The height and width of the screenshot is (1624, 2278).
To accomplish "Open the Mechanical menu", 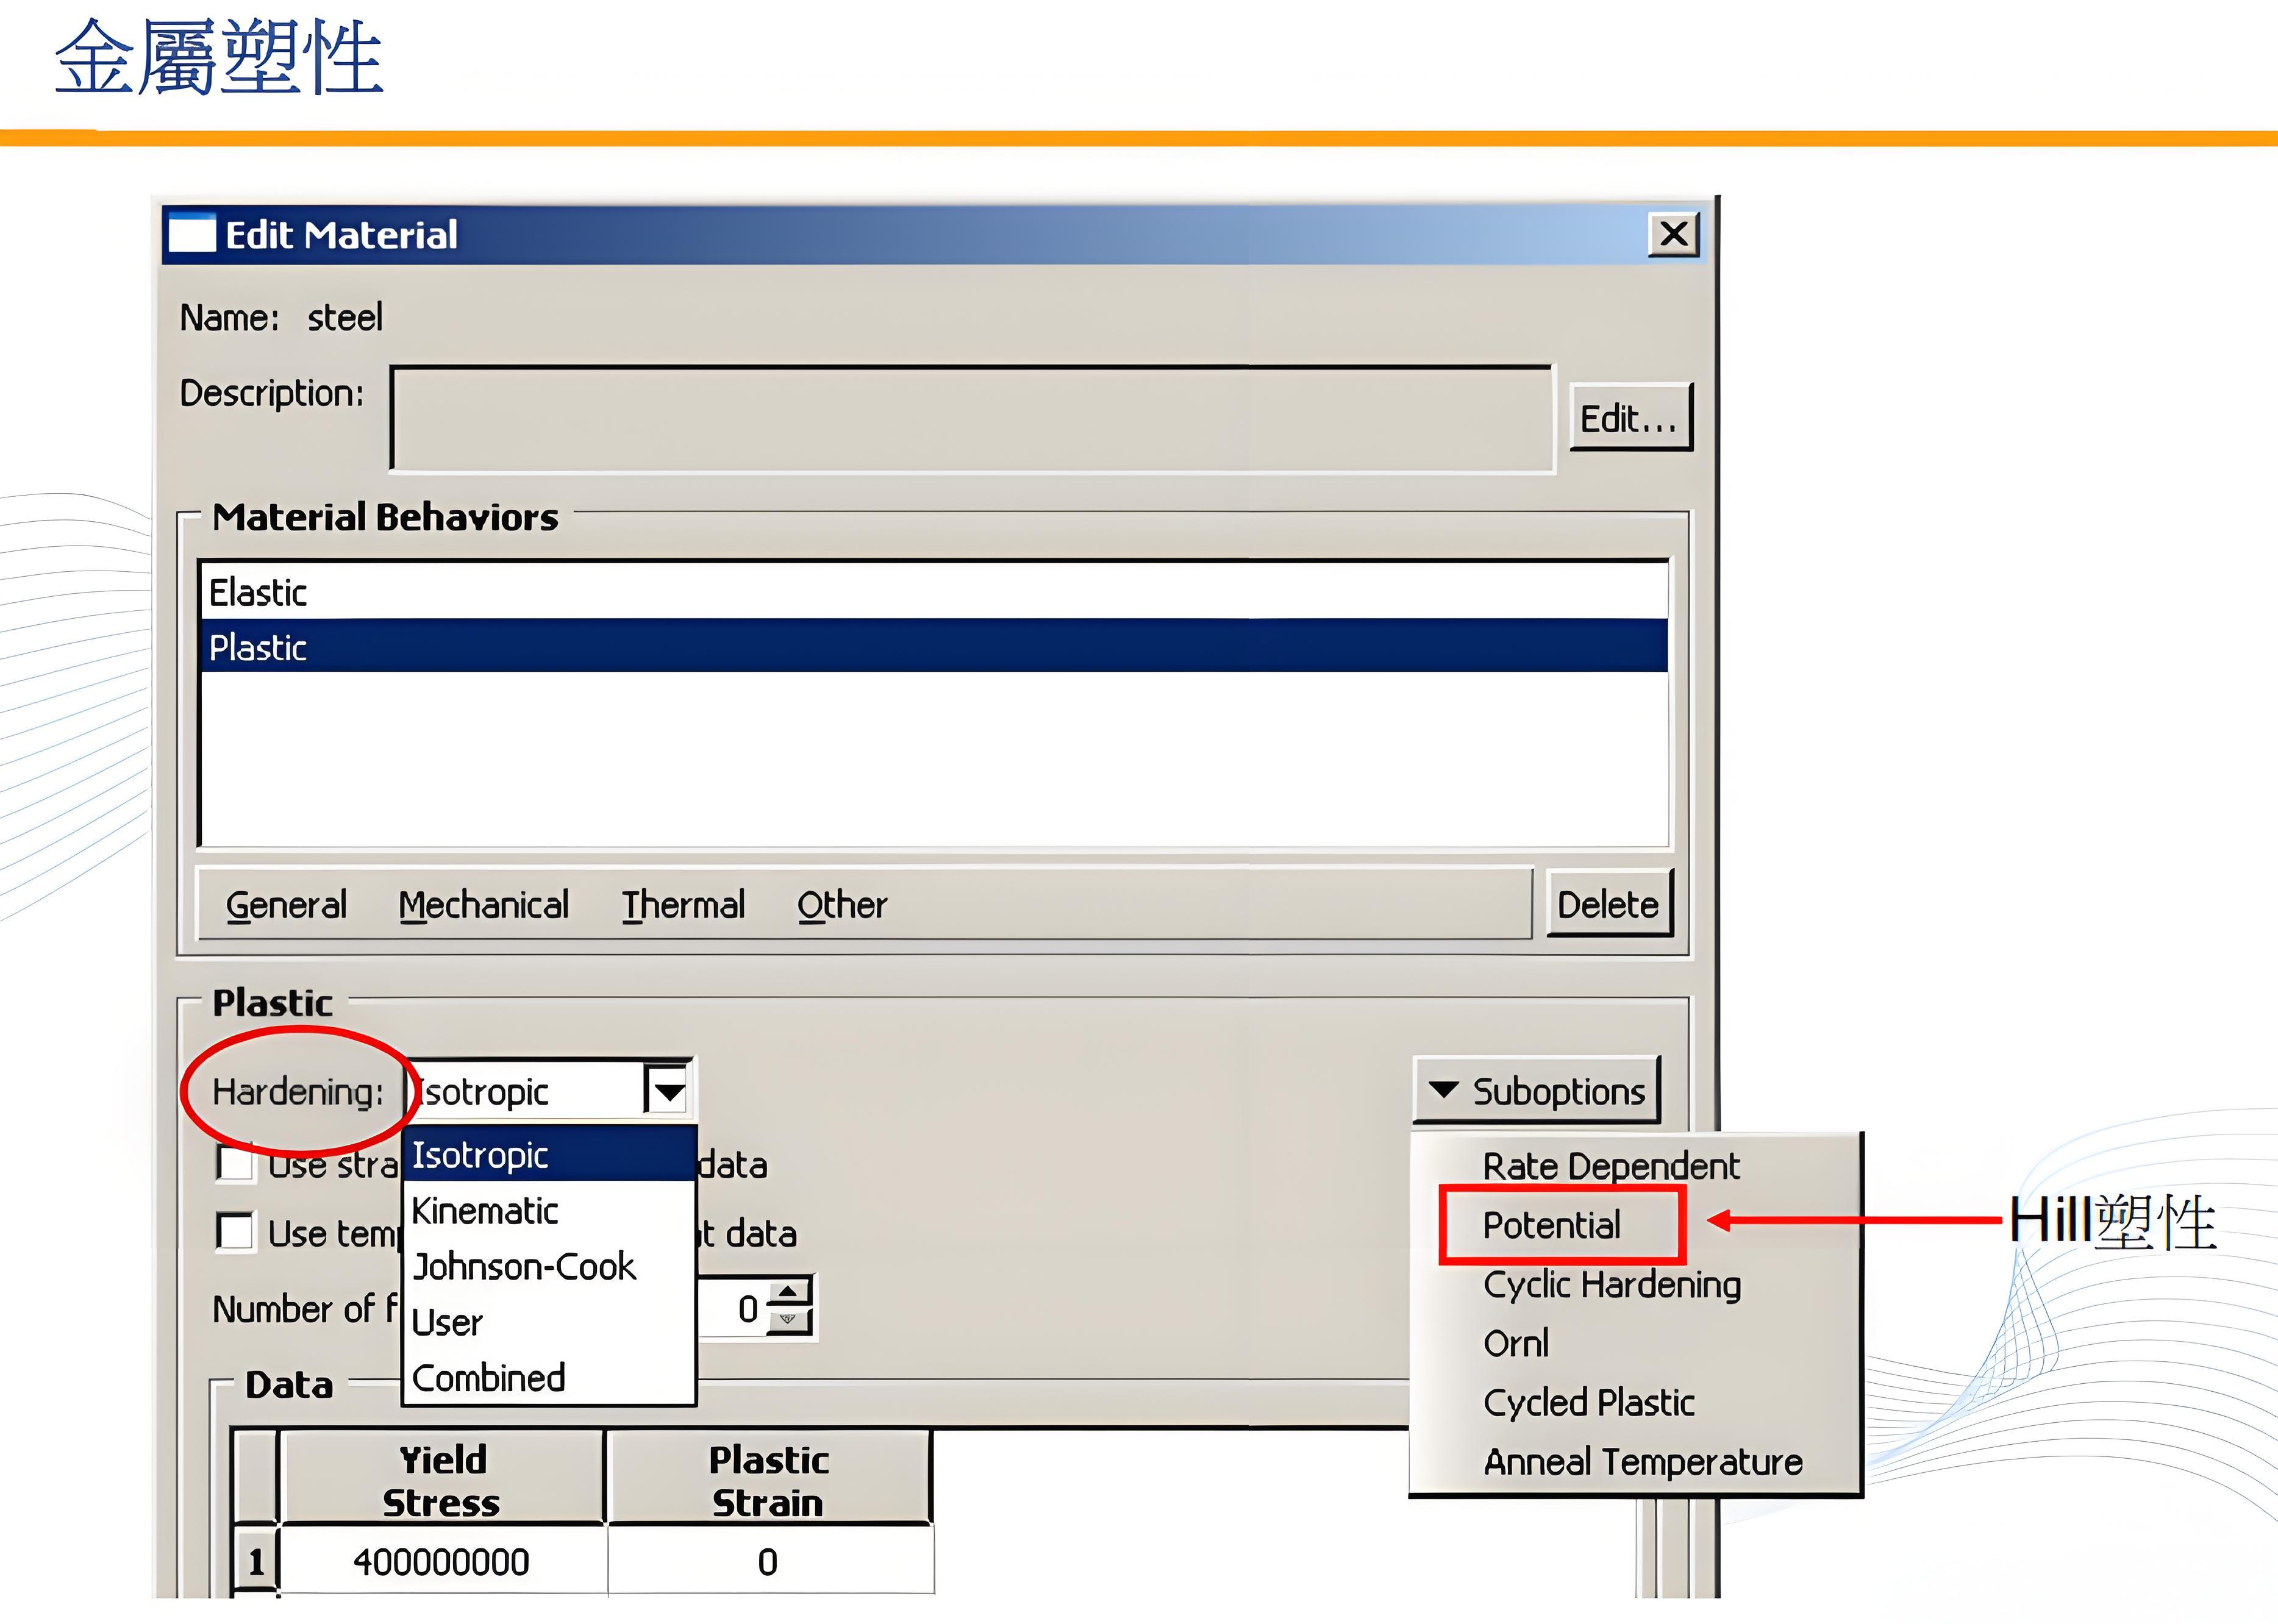I will [x=483, y=905].
